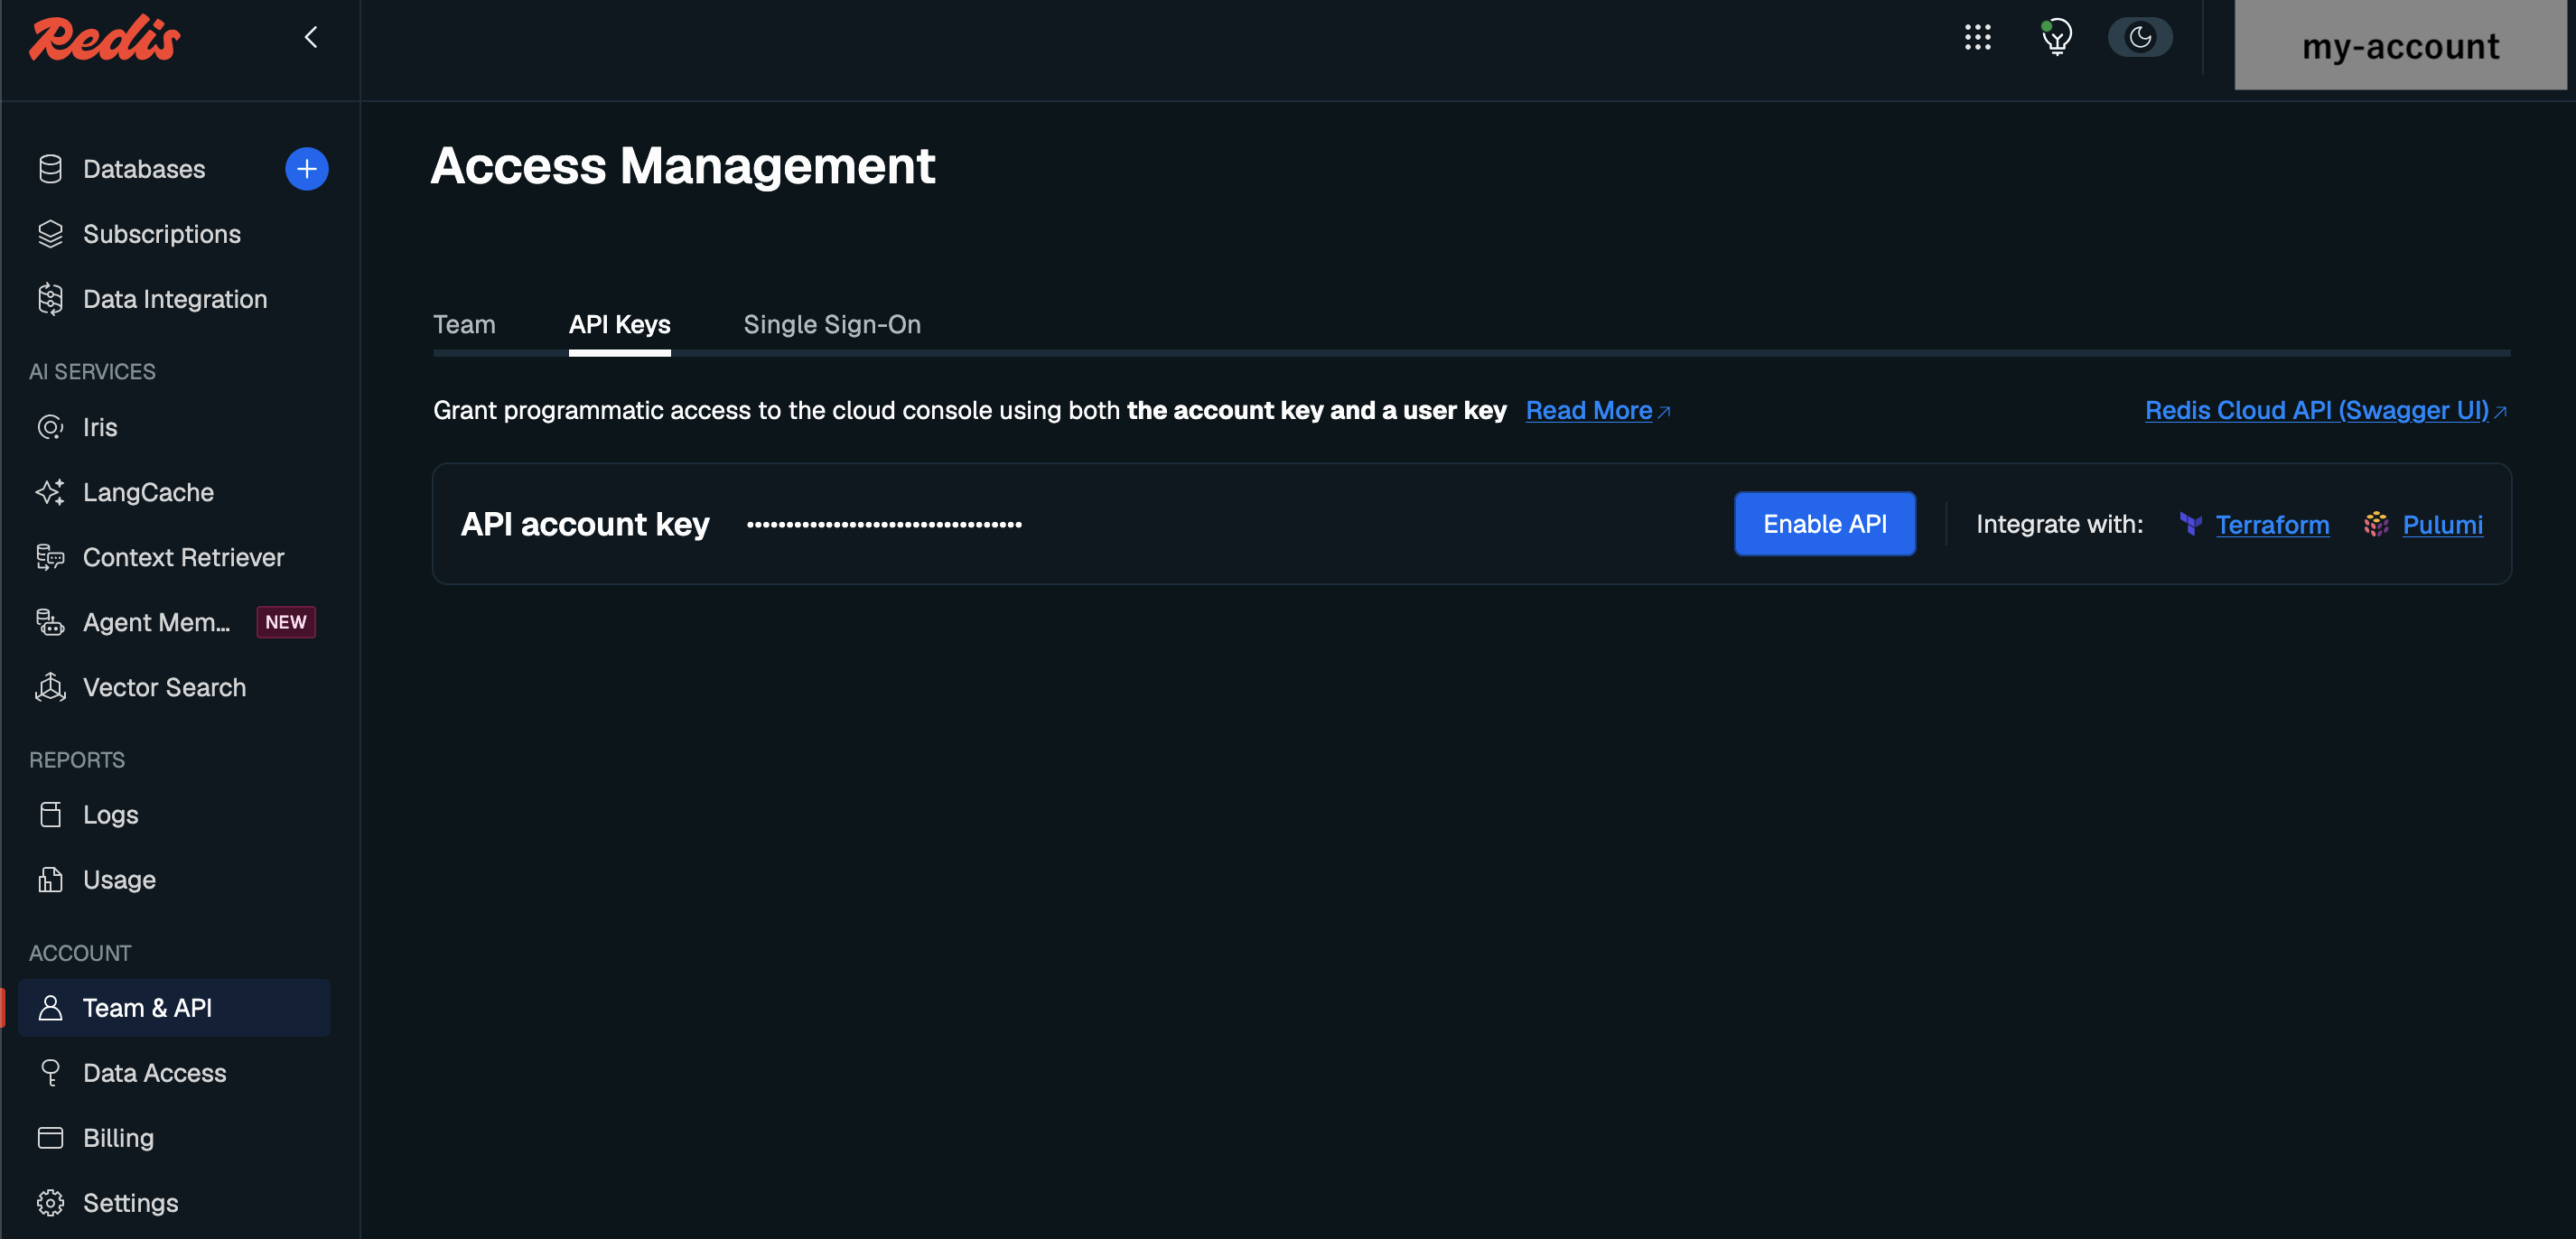Open the Pulumi link
Viewport: 2576px width, 1239px height.
point(2442,524)
